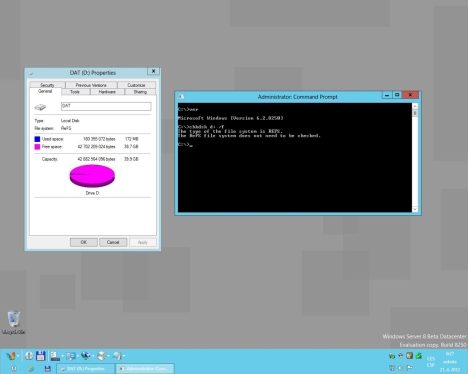Click the disc icon on the taskbar toolbar
This screenshot has height=374, width=468.
click(x=102, y=356)
